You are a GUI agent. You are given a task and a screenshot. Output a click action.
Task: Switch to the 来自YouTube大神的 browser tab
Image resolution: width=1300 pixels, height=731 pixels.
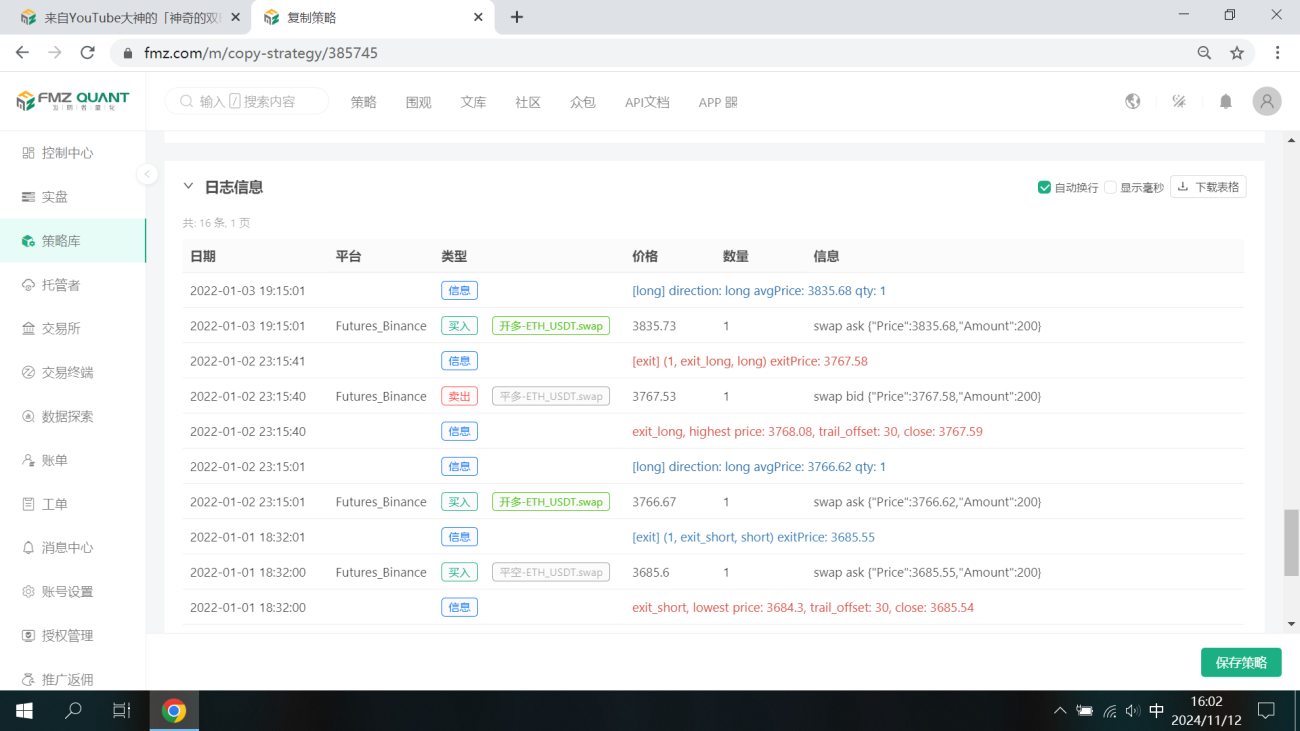pyautogui.click(x=127, y=17)
